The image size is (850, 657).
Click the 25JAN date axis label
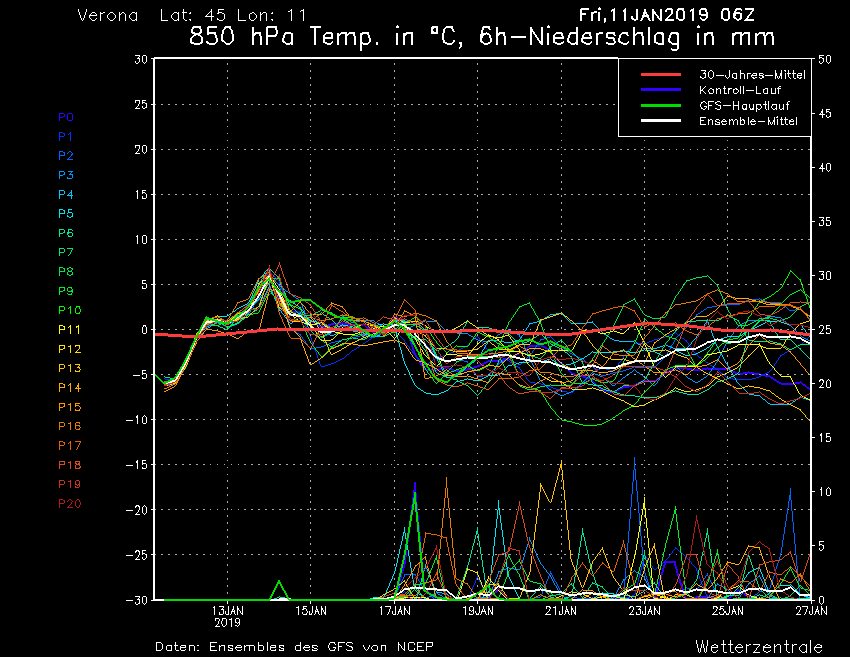tap(727, 609)
